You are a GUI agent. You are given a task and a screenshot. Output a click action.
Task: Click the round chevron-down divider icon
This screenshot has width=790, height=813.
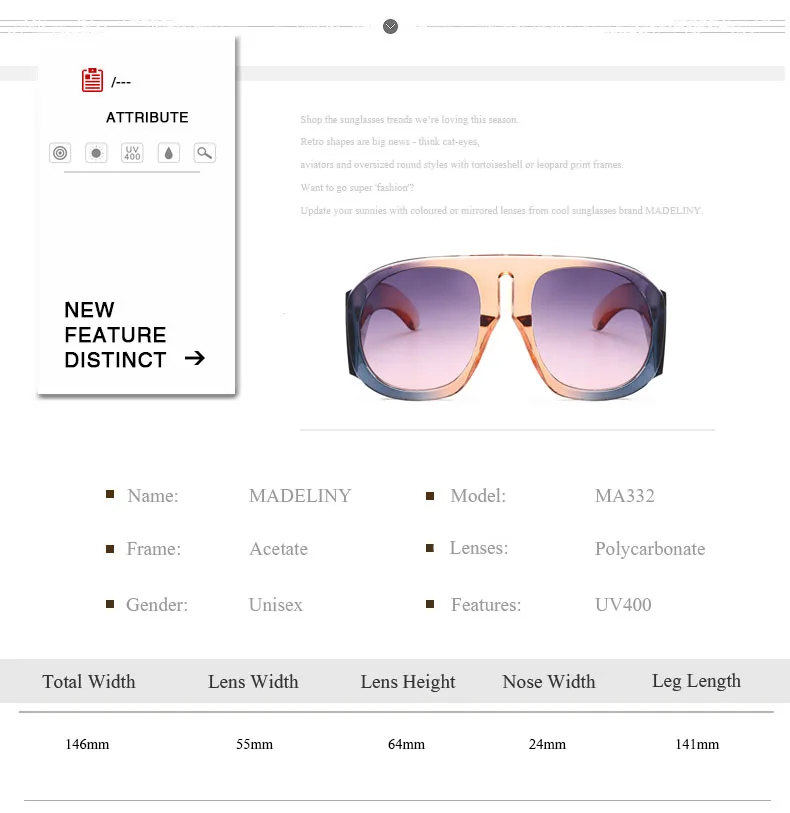[390, 26]
